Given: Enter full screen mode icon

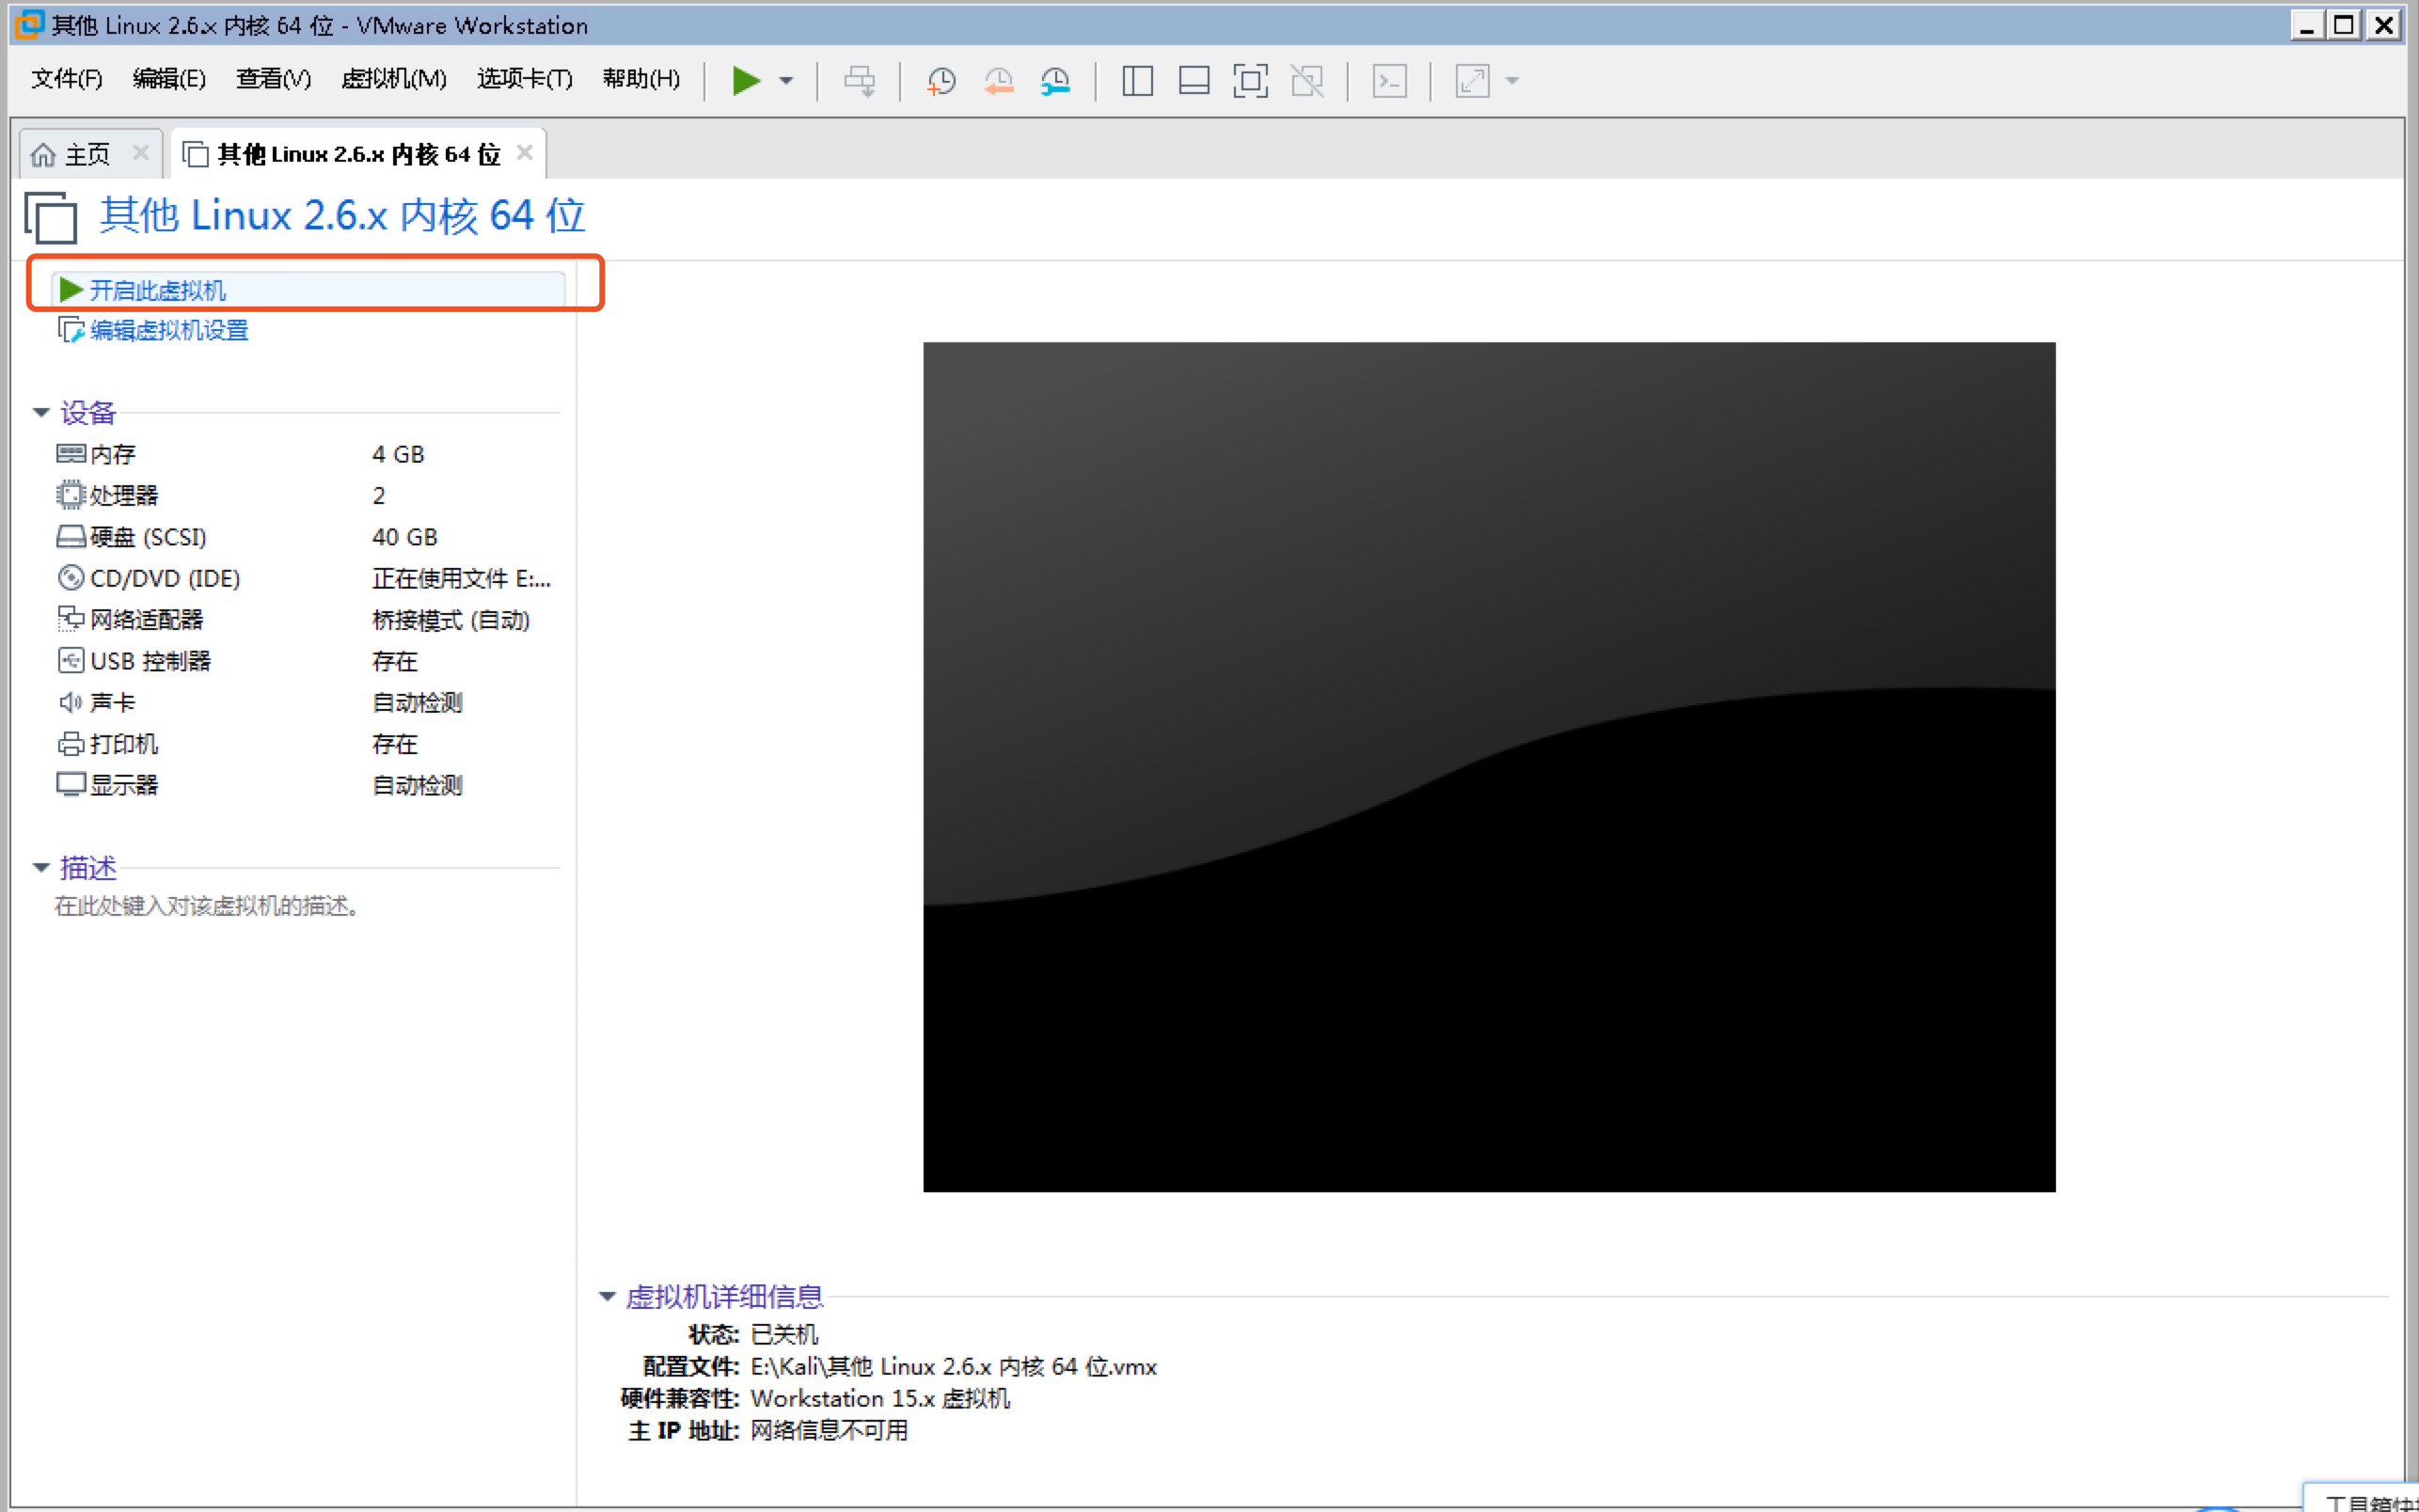Looking at the screenshot, I should tap(1250, 81).
